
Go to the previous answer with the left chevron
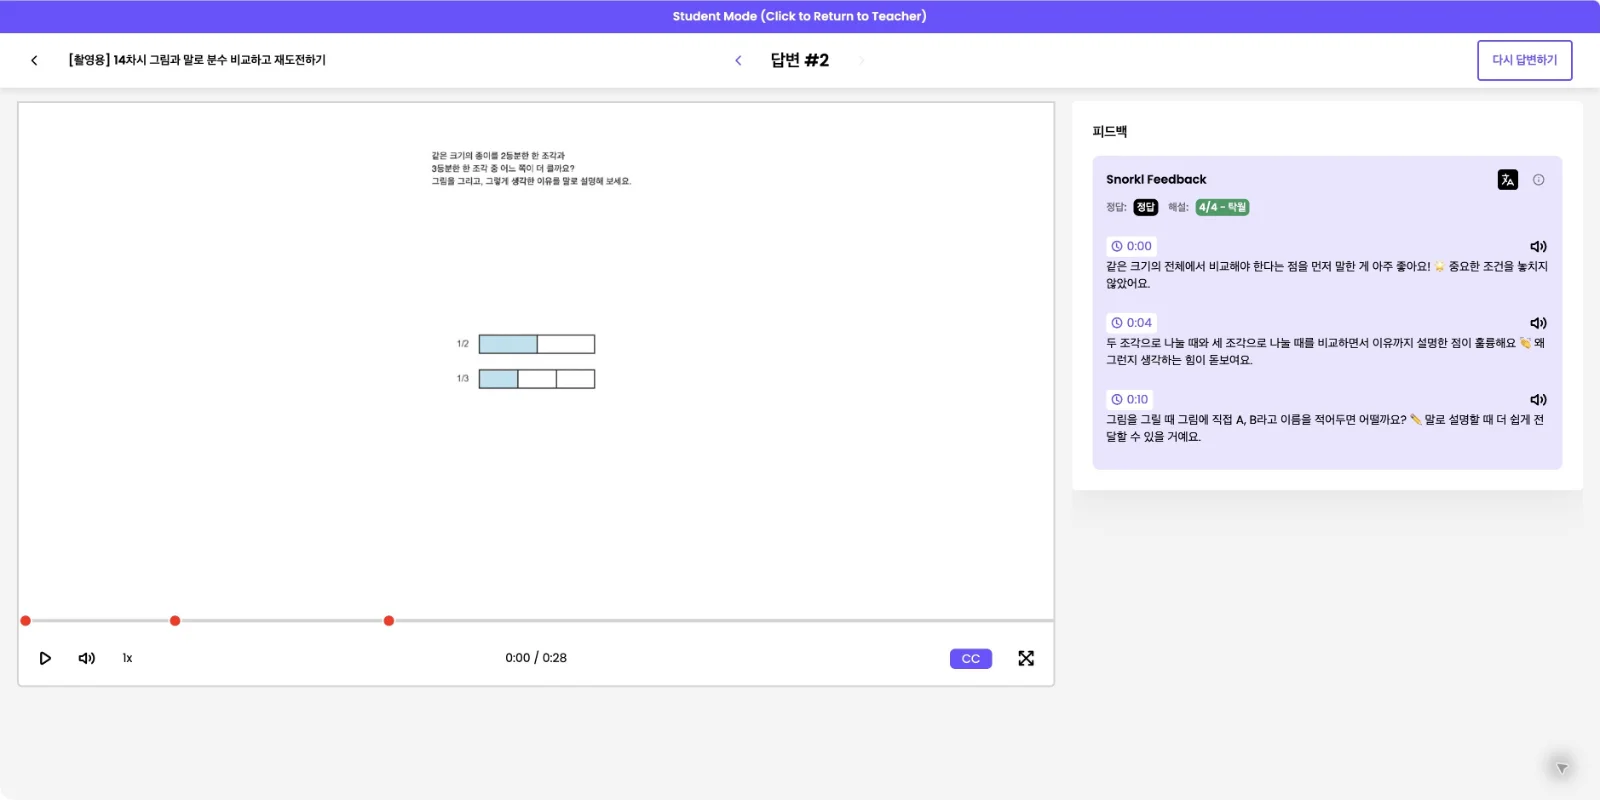click(x=738, y=60)
